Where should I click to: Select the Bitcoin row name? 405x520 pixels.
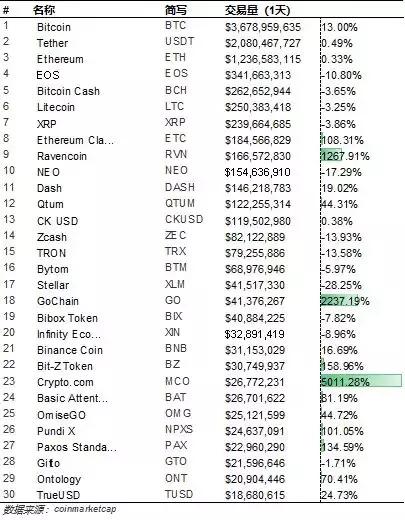click(x=54, y=27)
